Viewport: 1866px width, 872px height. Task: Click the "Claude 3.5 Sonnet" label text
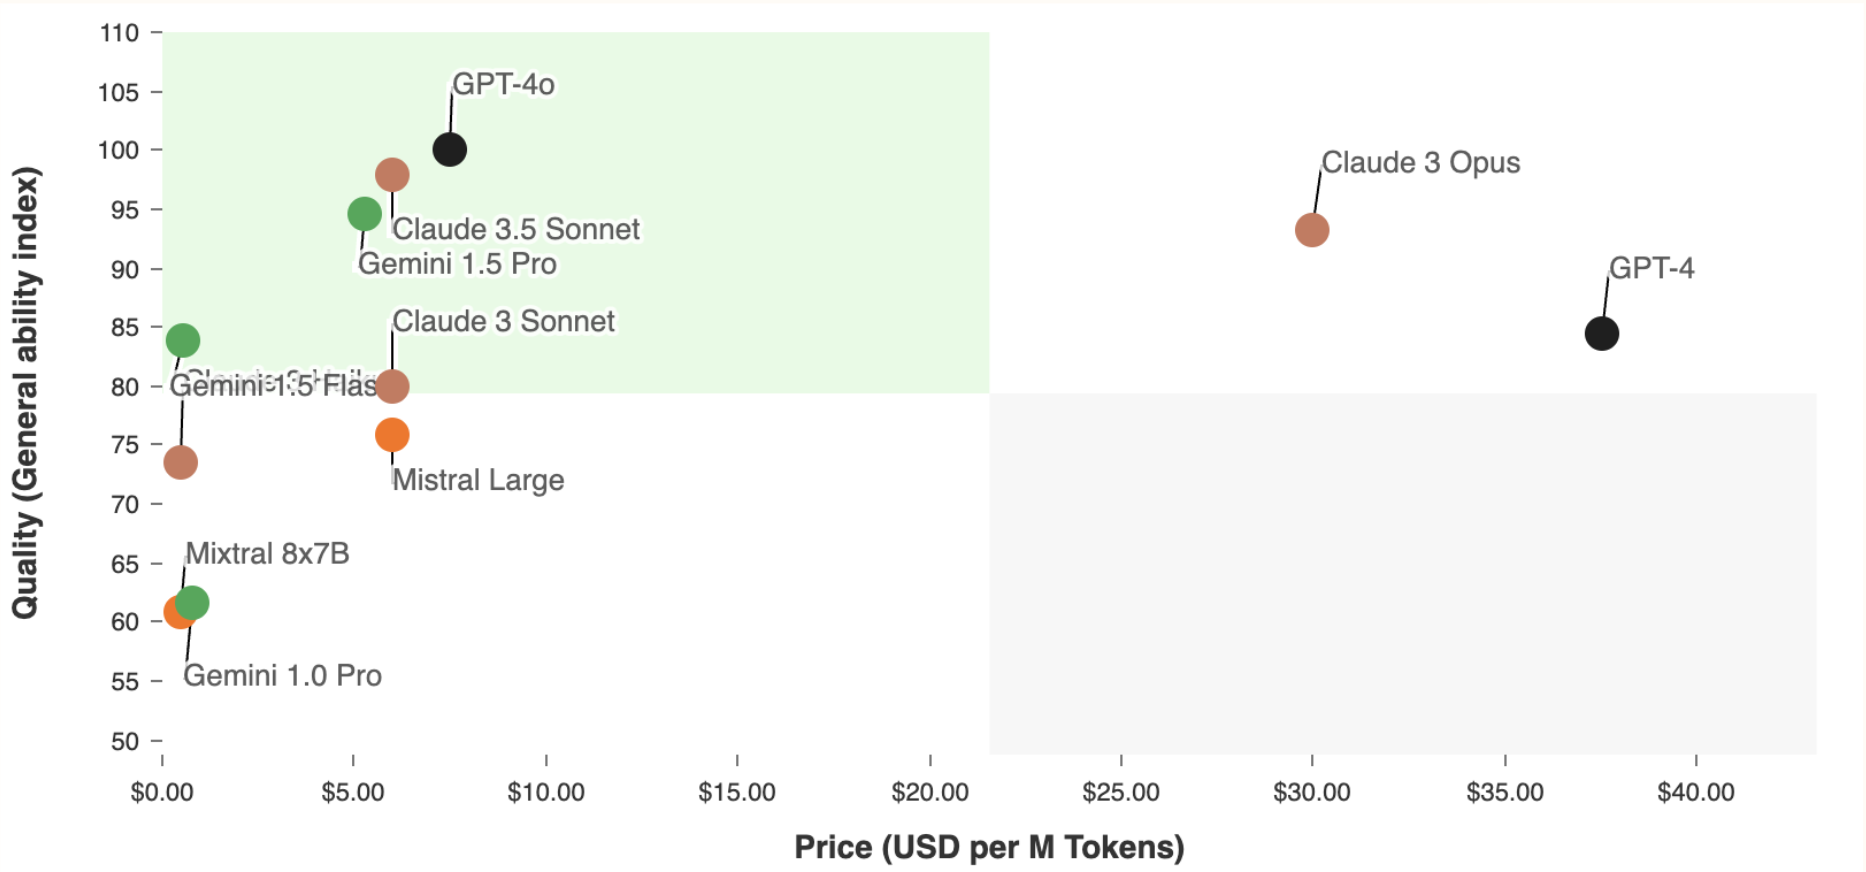[515, 229]
